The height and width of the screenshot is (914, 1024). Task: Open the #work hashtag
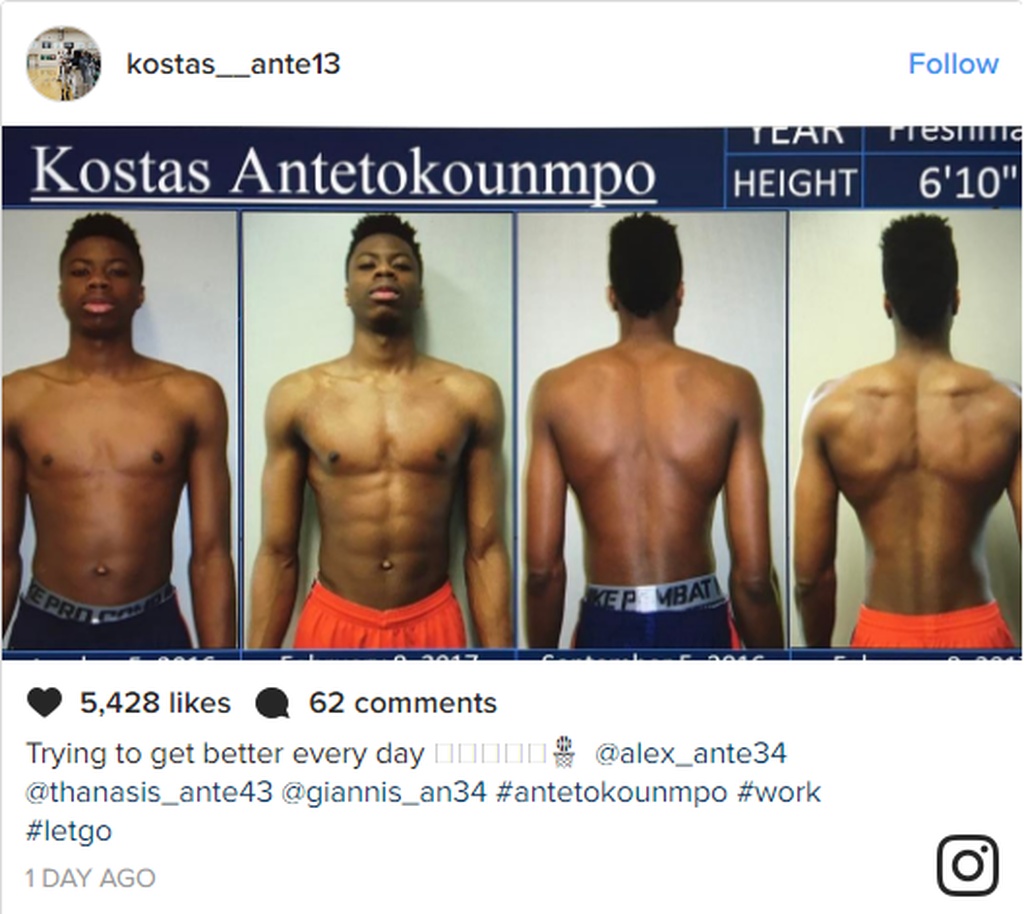[x=779, y=792]
